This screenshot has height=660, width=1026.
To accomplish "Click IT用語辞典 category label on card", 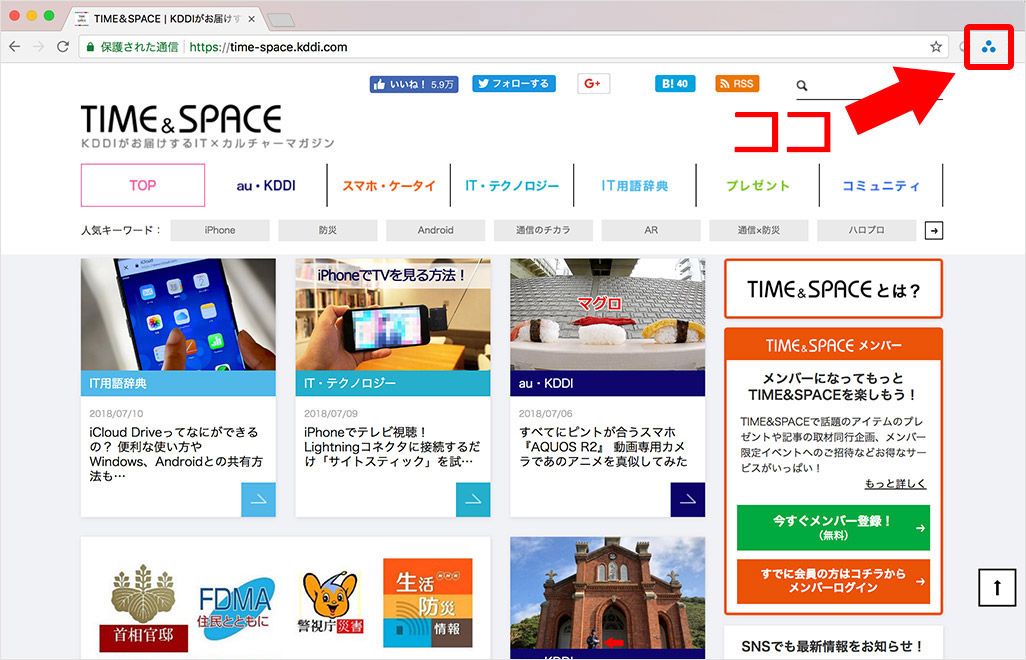I will (178, 383).
